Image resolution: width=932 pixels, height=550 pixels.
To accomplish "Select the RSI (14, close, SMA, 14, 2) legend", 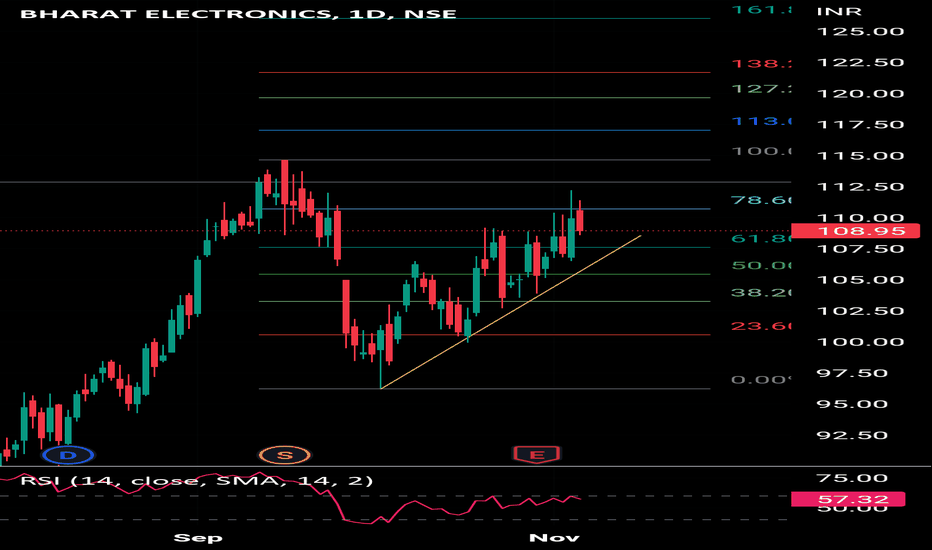I will click(x=197, y=480).
